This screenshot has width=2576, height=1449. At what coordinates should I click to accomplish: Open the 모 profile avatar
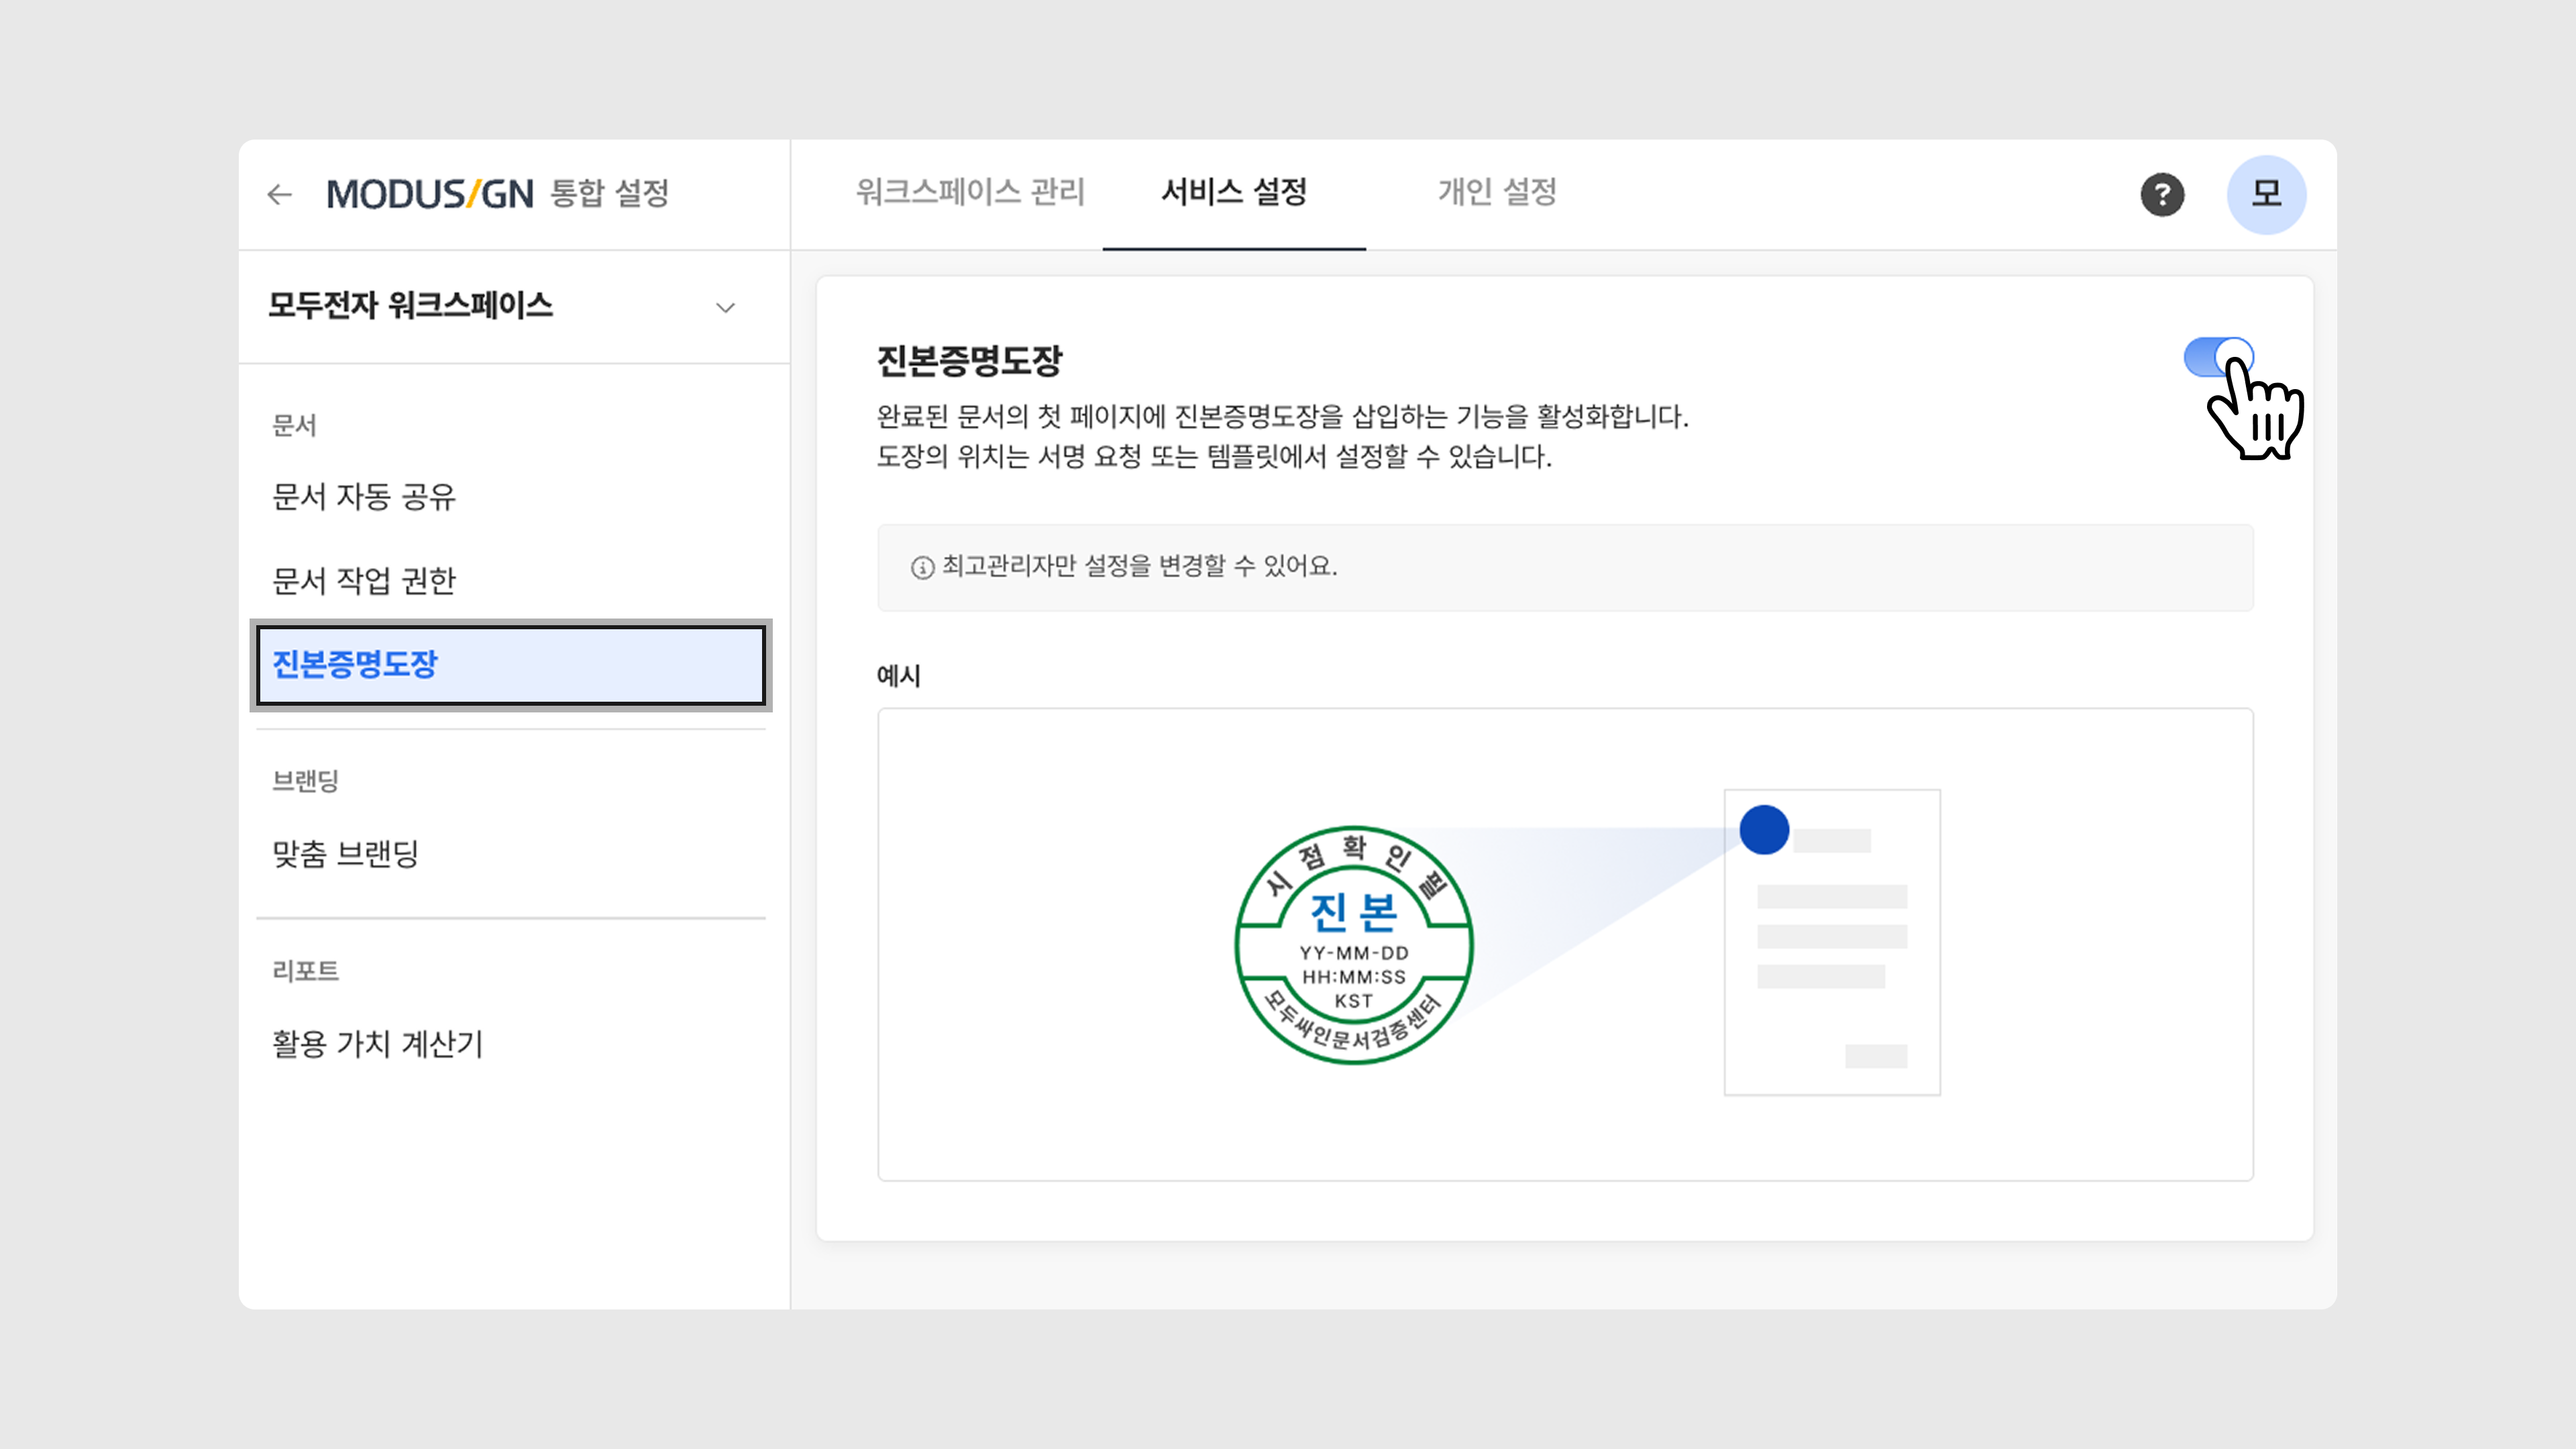2266,194
